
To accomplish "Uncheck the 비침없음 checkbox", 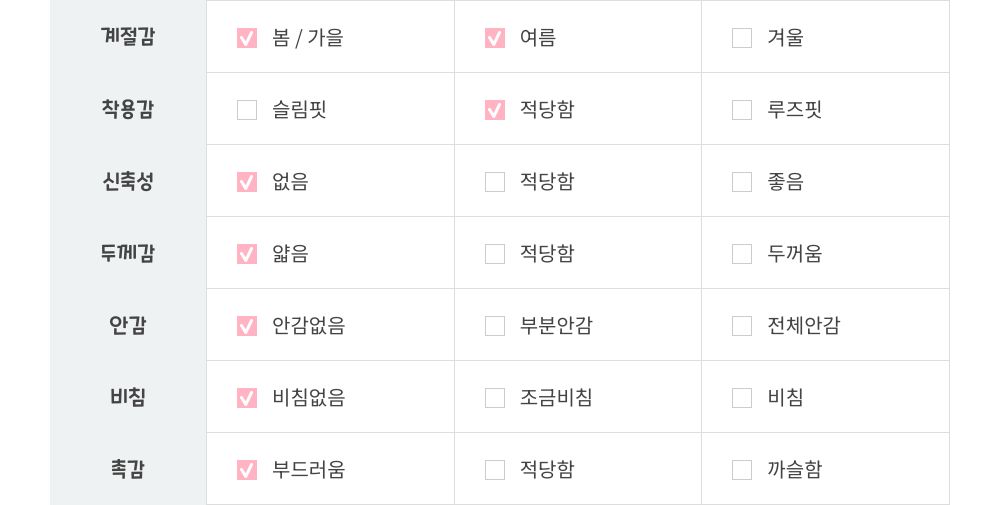I will pyautogui.click(x=247, y=398).
